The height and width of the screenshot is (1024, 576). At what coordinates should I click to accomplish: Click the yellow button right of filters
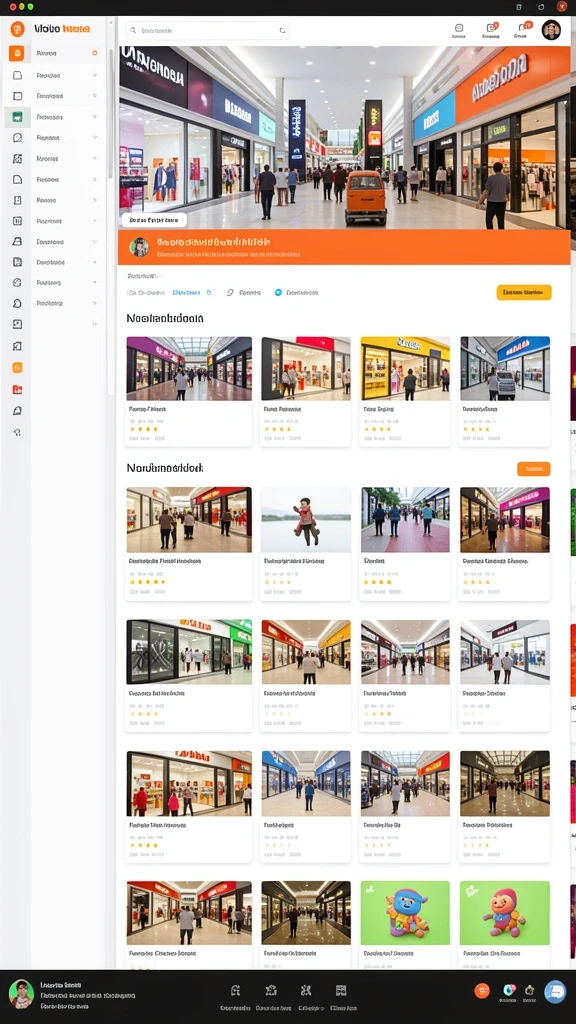click(524, 293)
